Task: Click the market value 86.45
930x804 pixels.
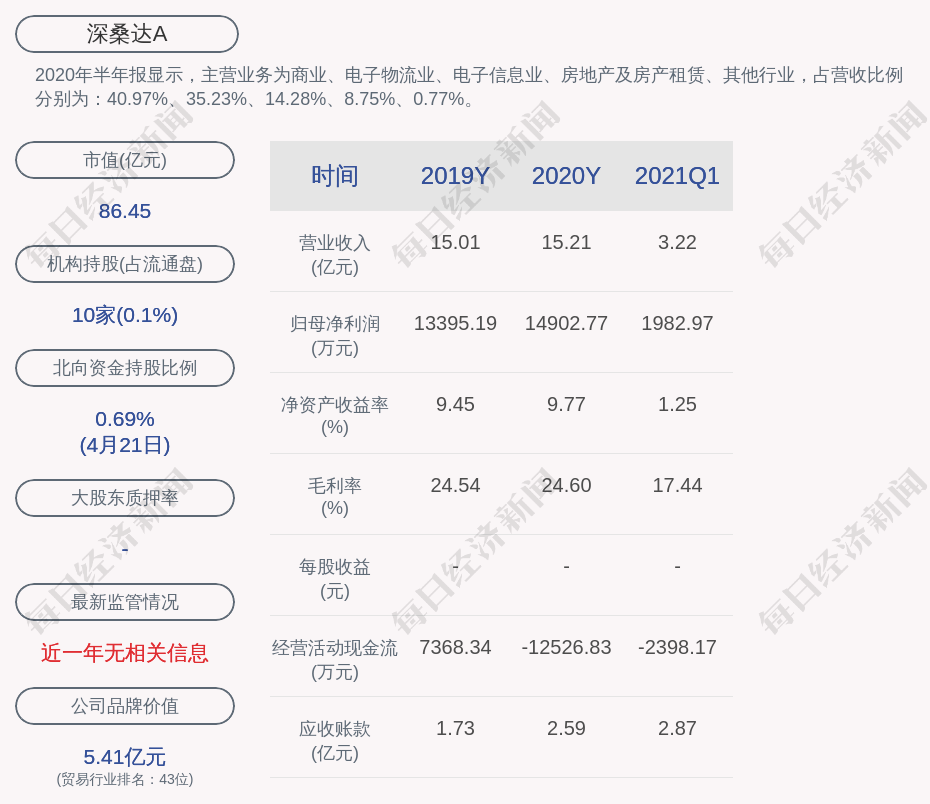Action: (125, 211)
